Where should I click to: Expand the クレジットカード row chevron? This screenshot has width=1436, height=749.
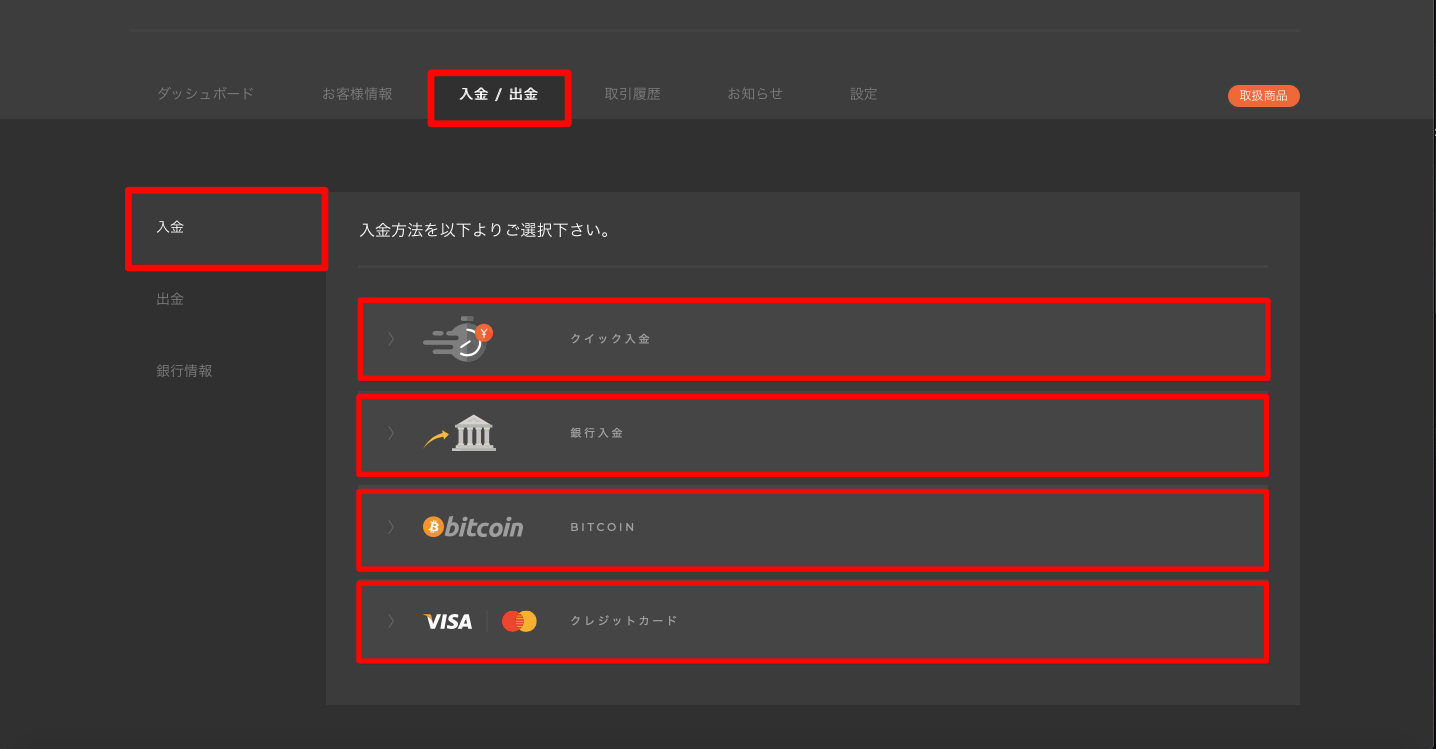[391, 621]
